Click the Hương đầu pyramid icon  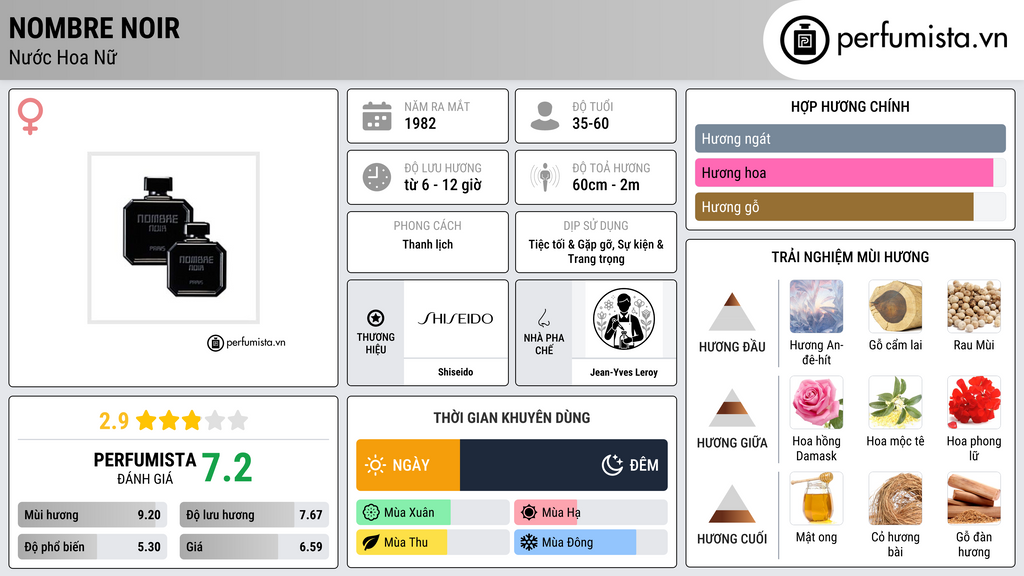point(732,312)
